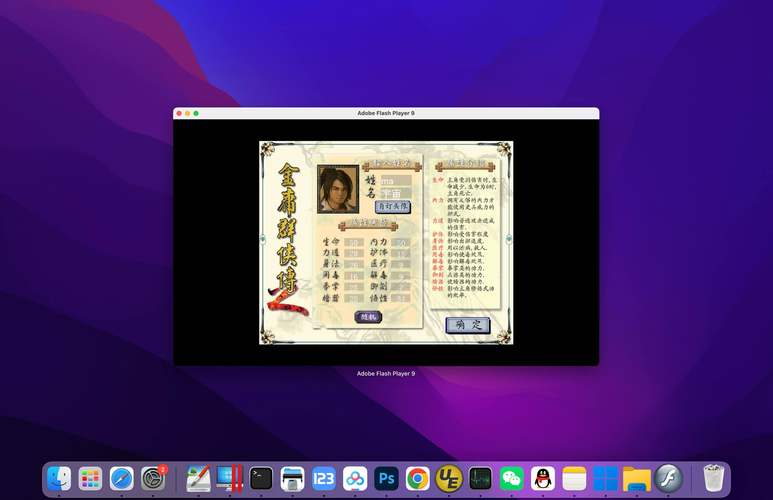Open Activity Monitor from the Dock
The image size is (773, 500).
pos(480,478)
